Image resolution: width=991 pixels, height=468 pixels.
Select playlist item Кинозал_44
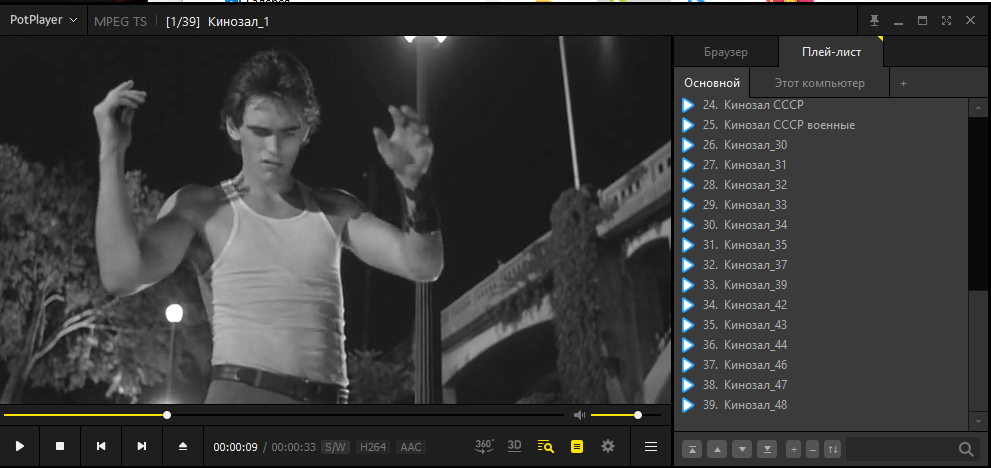(822, 345)
